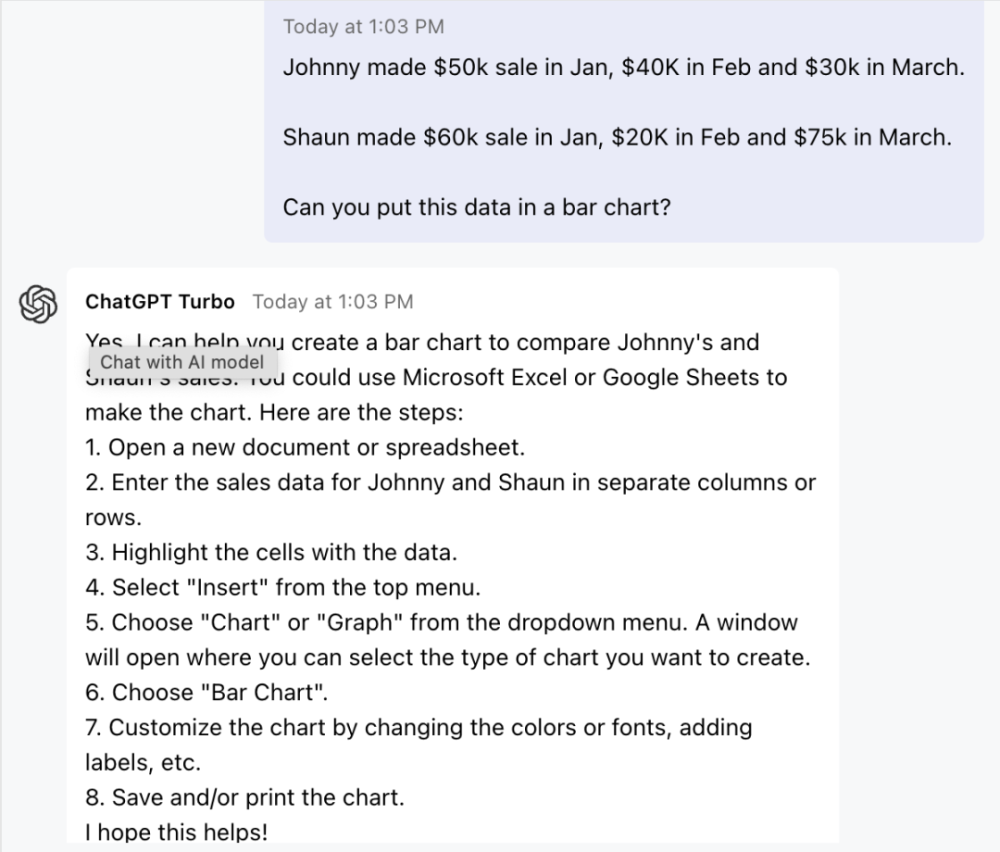Screen dimensions: 1000x852
Task: Click step 2 "Enter the sales data"
Action: click(450, 483)
